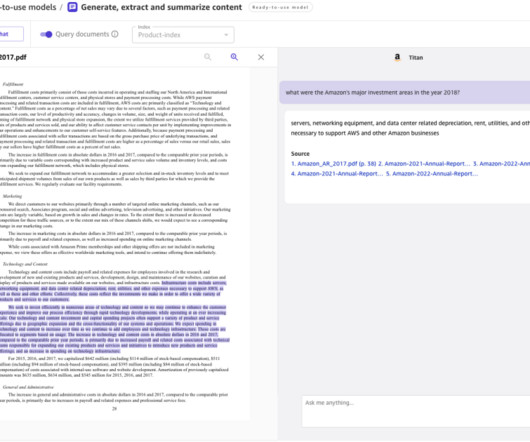Toggle the Query documents switch
The image size is (530, 442).
pos(46,34)
